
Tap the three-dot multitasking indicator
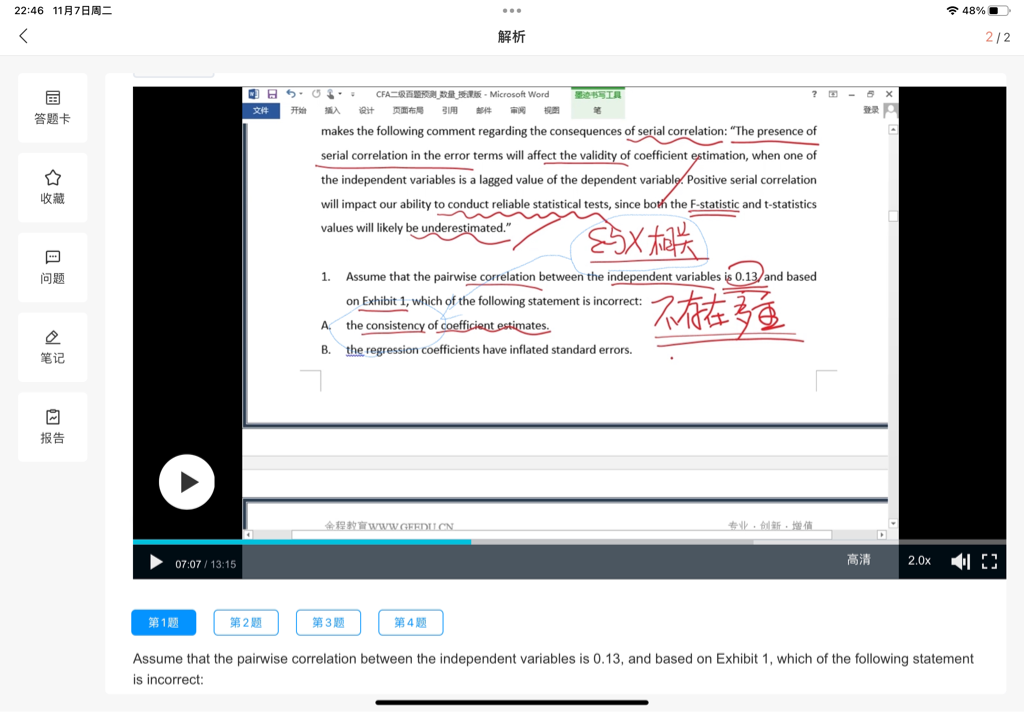click(x=512, y=10)
